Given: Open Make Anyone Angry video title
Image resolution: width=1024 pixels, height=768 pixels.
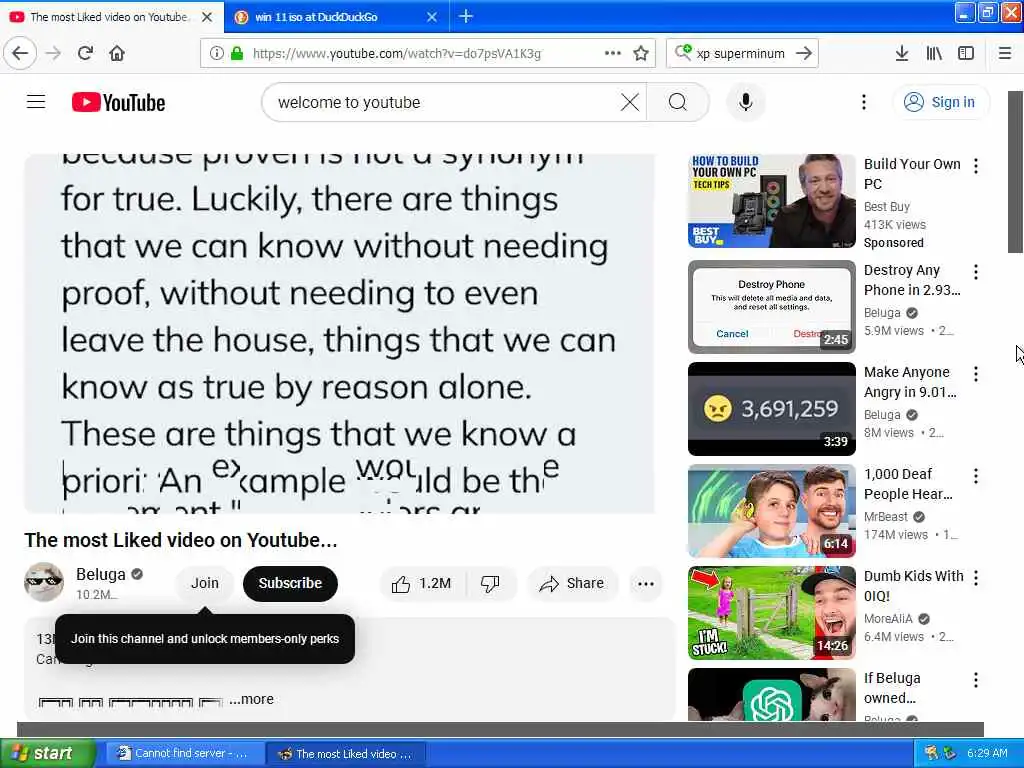Looking at the screenshot, I should click(910, 382).
